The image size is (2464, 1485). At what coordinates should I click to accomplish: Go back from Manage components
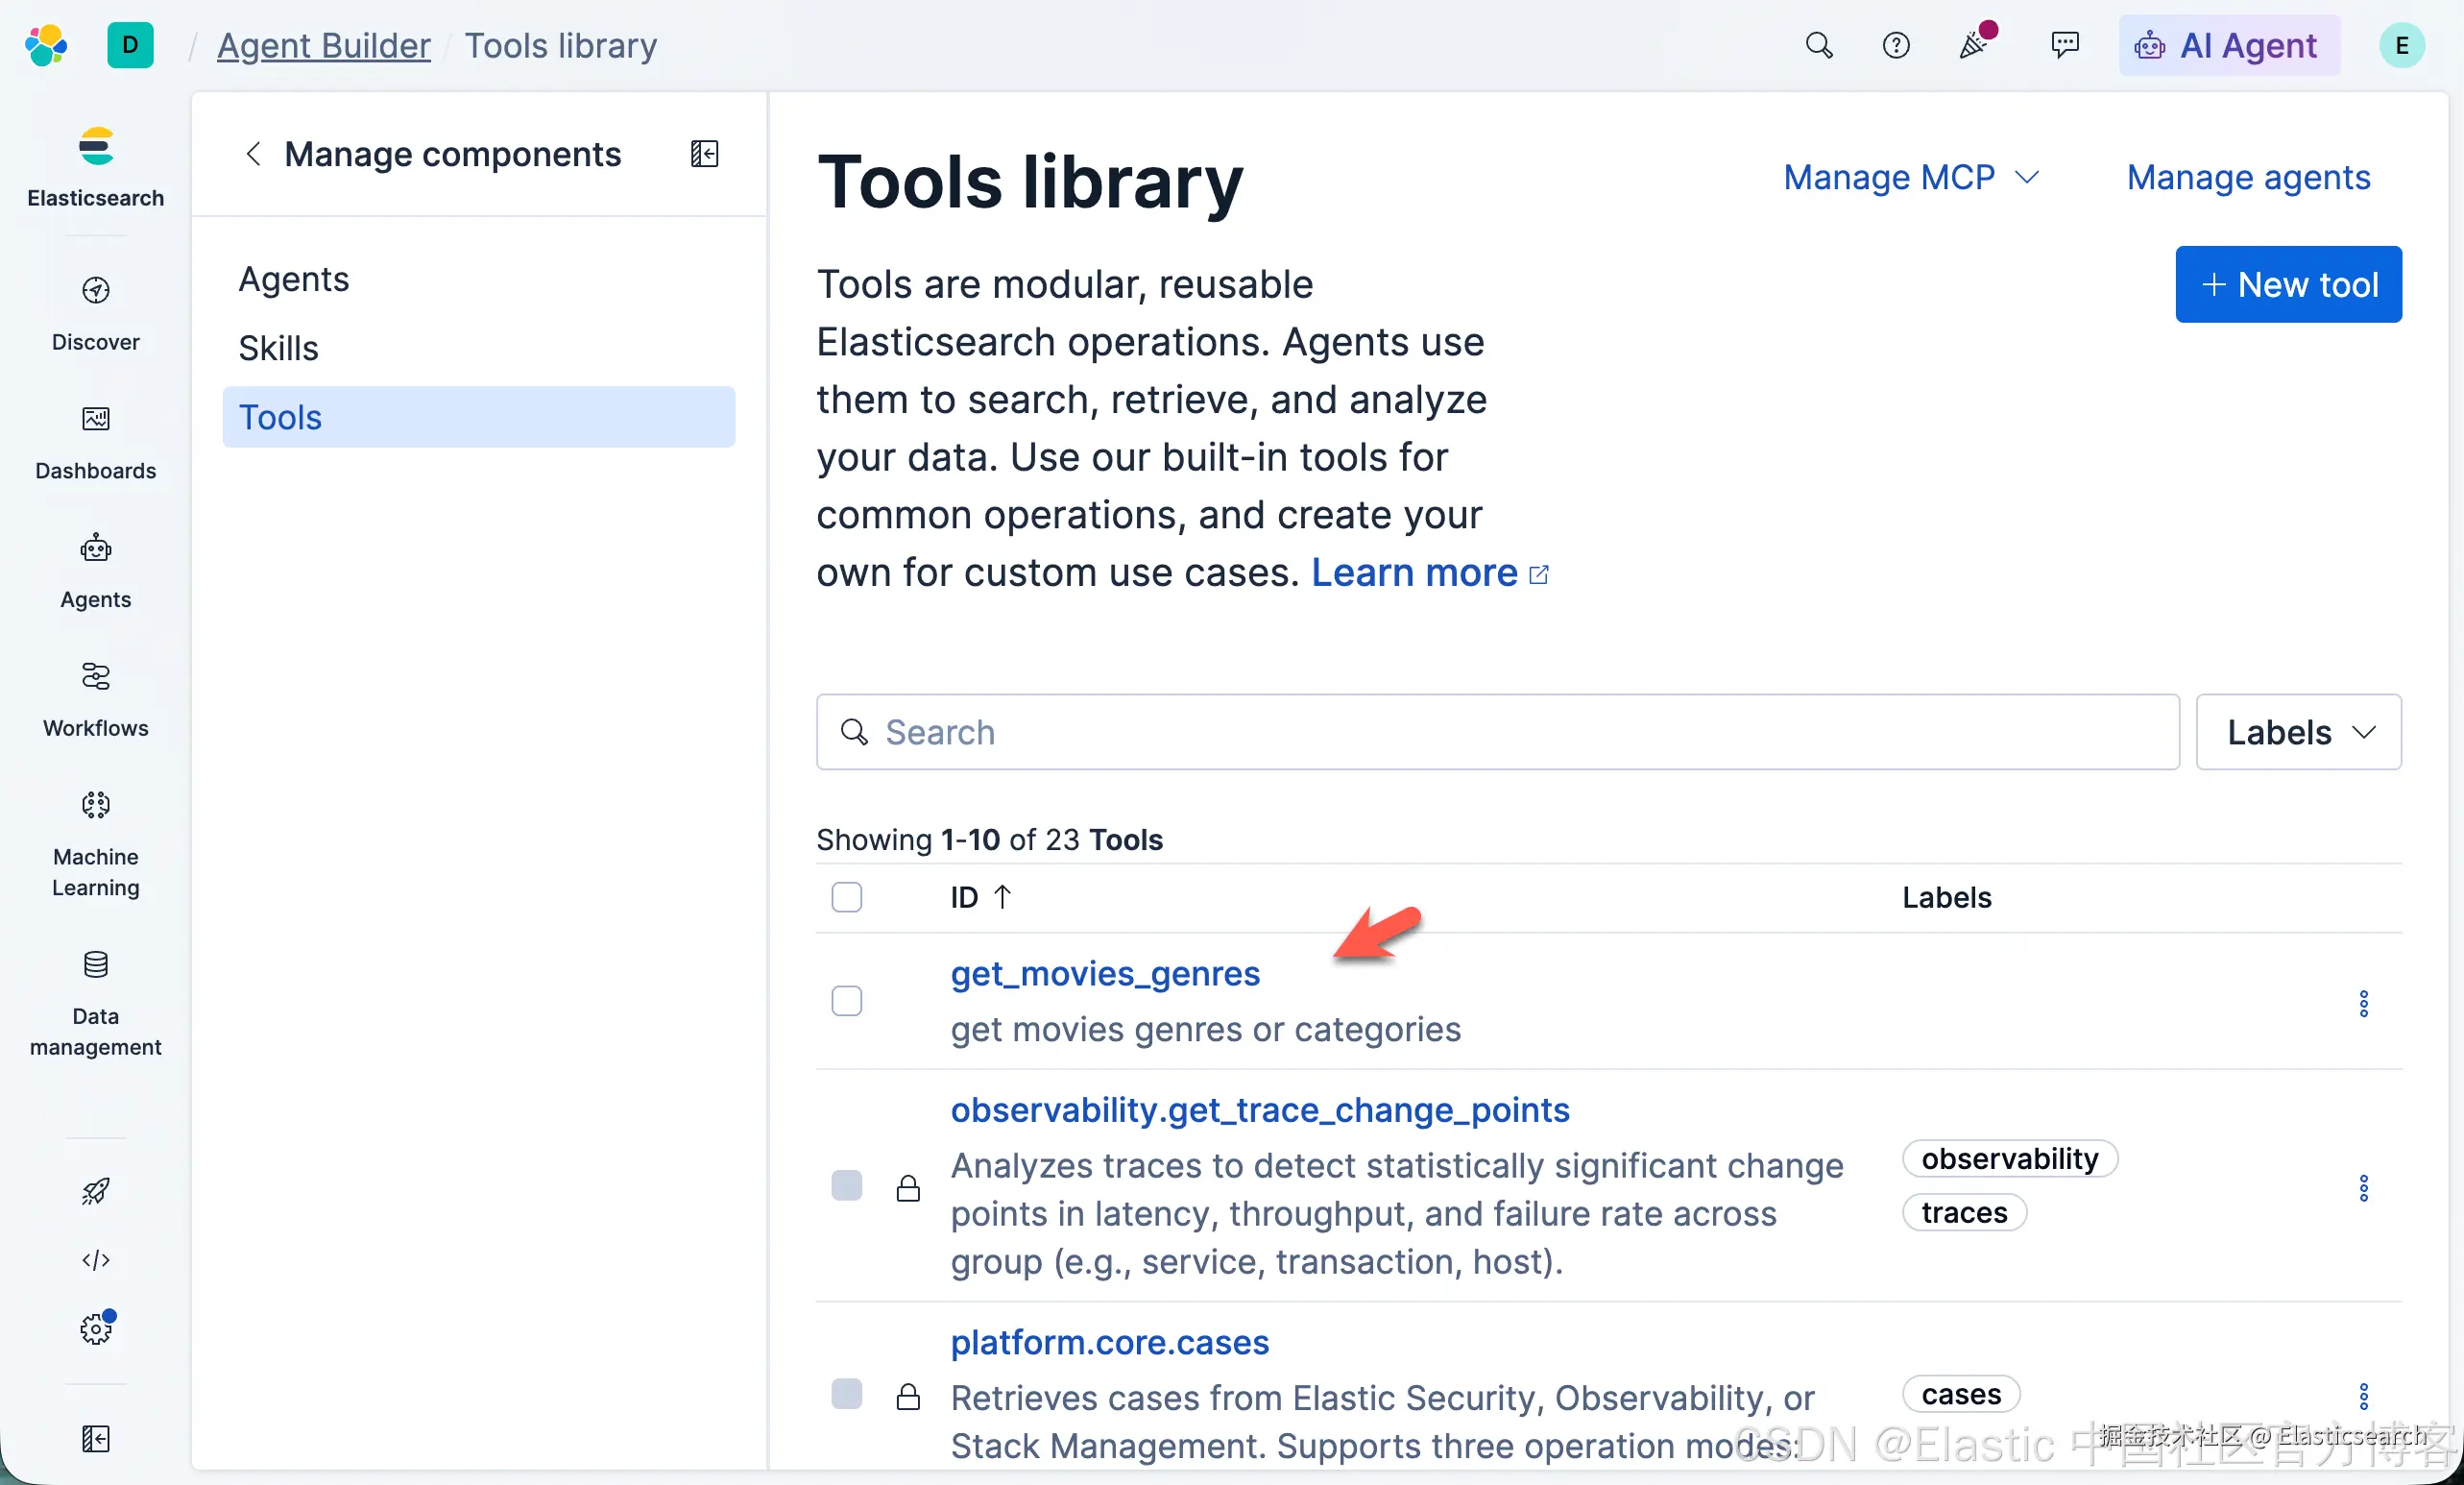253,154
